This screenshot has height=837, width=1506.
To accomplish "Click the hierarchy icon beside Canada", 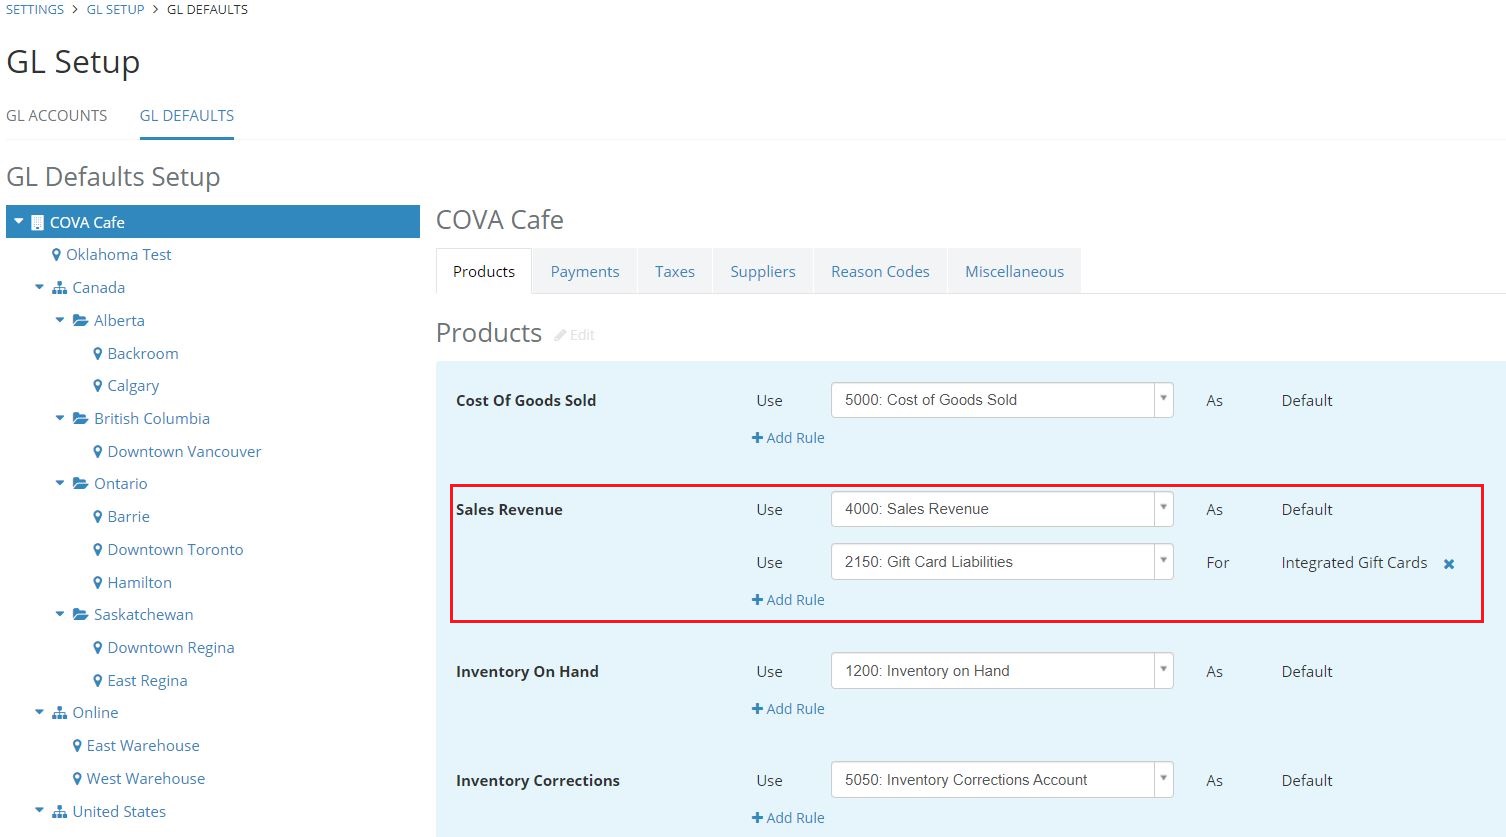I will tap(60, 287).
